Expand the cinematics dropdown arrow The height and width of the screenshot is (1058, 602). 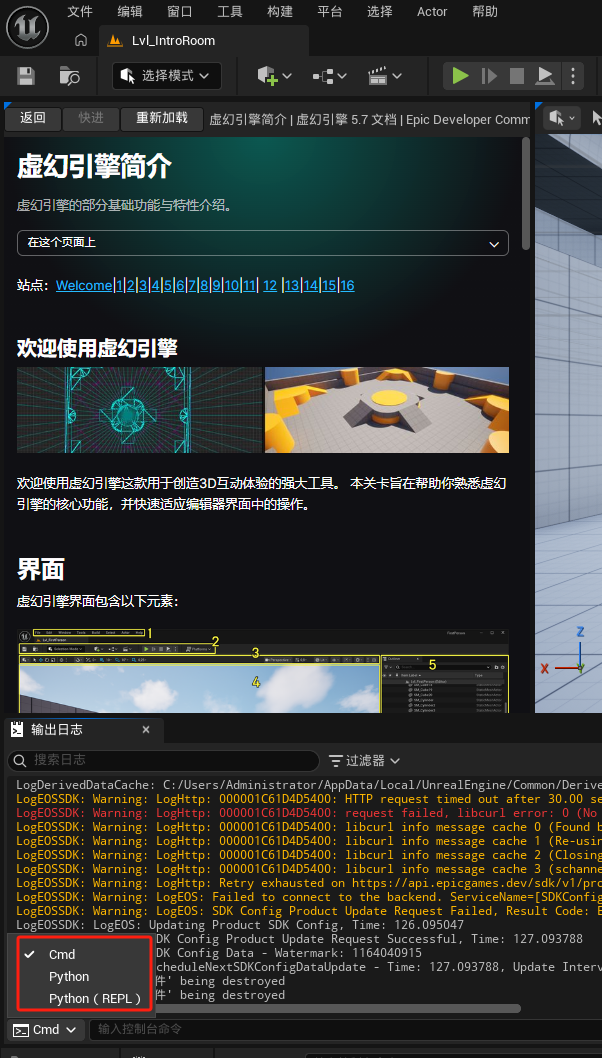pos(396,76)
